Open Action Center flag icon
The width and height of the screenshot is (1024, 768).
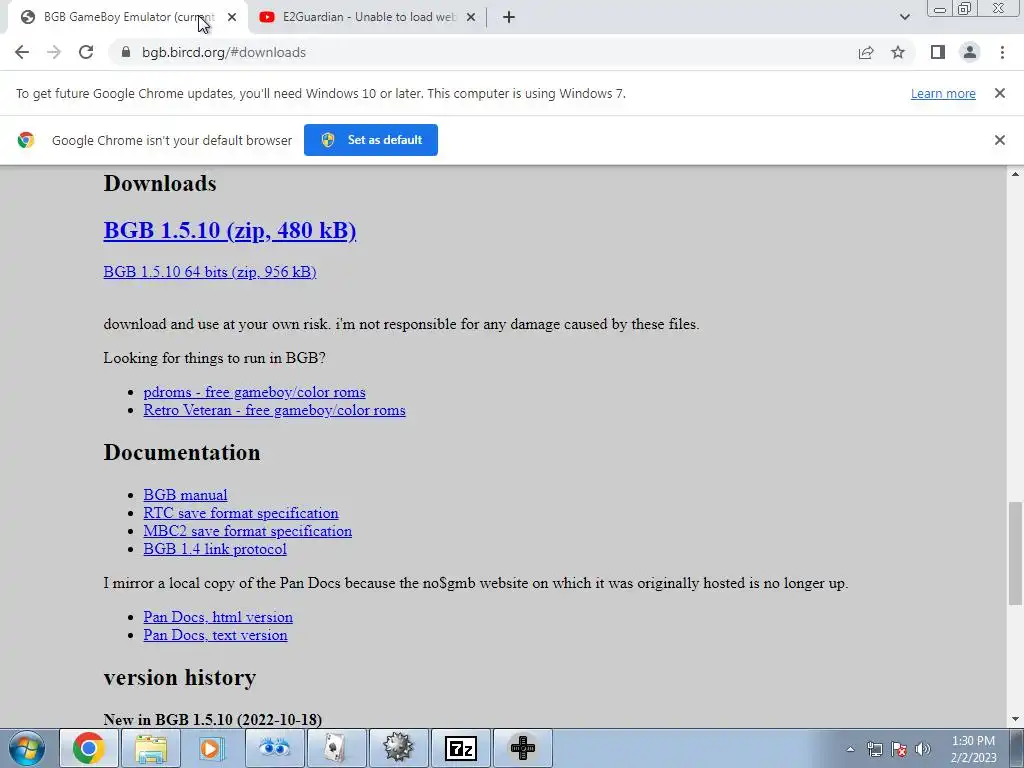coord(899,749)
